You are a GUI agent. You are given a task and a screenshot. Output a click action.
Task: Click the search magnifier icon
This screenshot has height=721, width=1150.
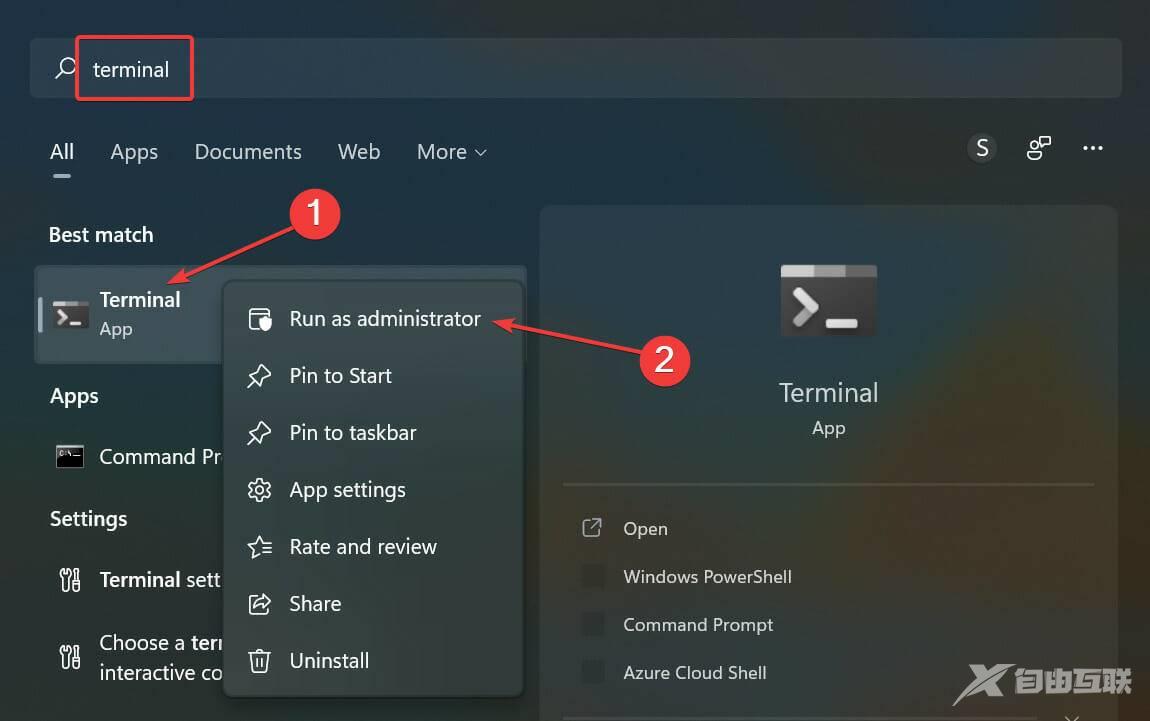65,68
